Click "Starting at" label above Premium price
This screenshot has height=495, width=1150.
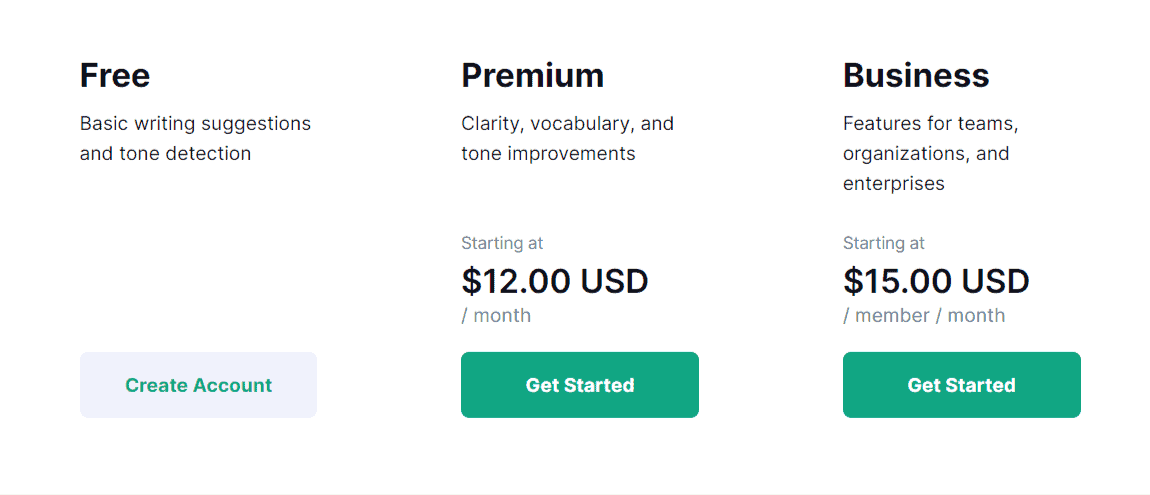pyautogui.click(x=502, y=243)
